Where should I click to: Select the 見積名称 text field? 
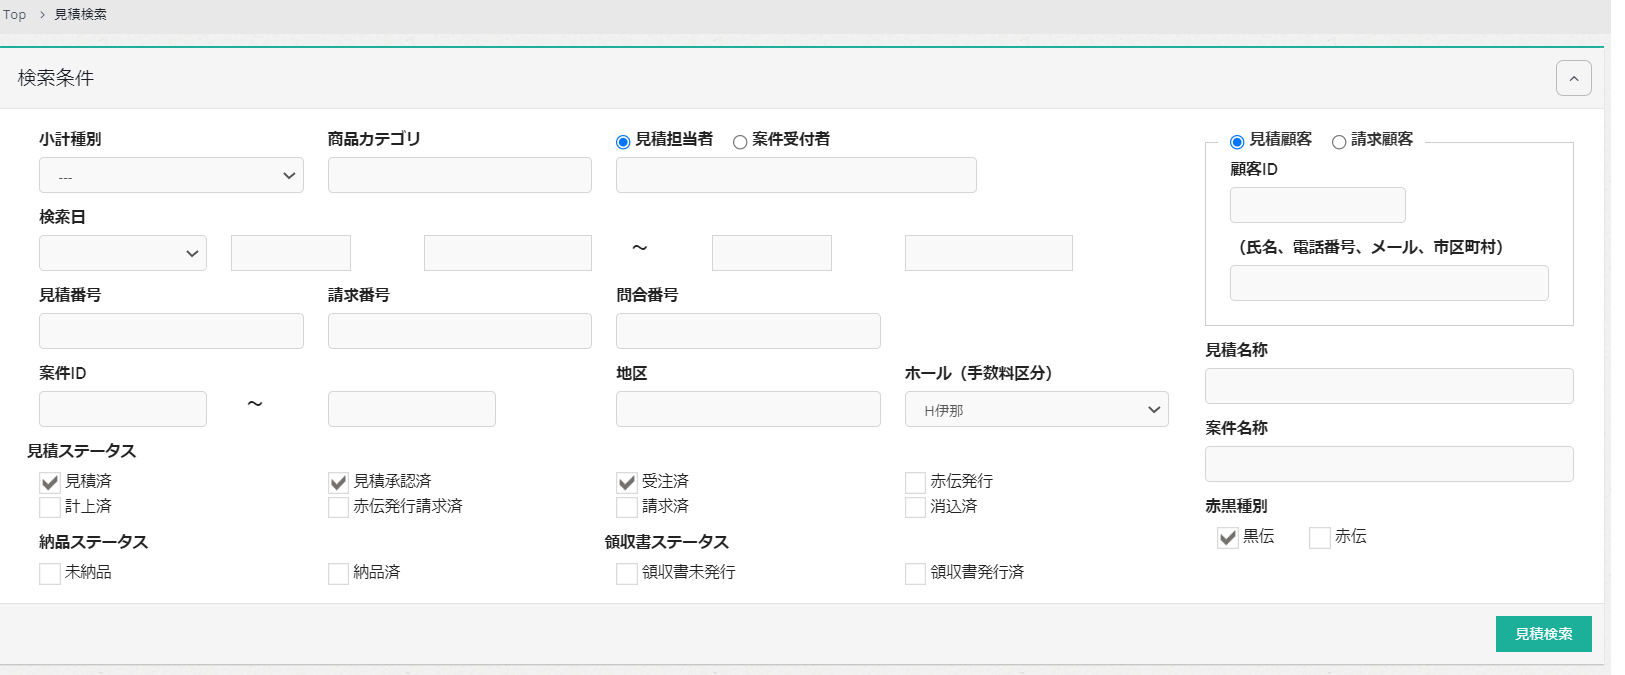1389,386
